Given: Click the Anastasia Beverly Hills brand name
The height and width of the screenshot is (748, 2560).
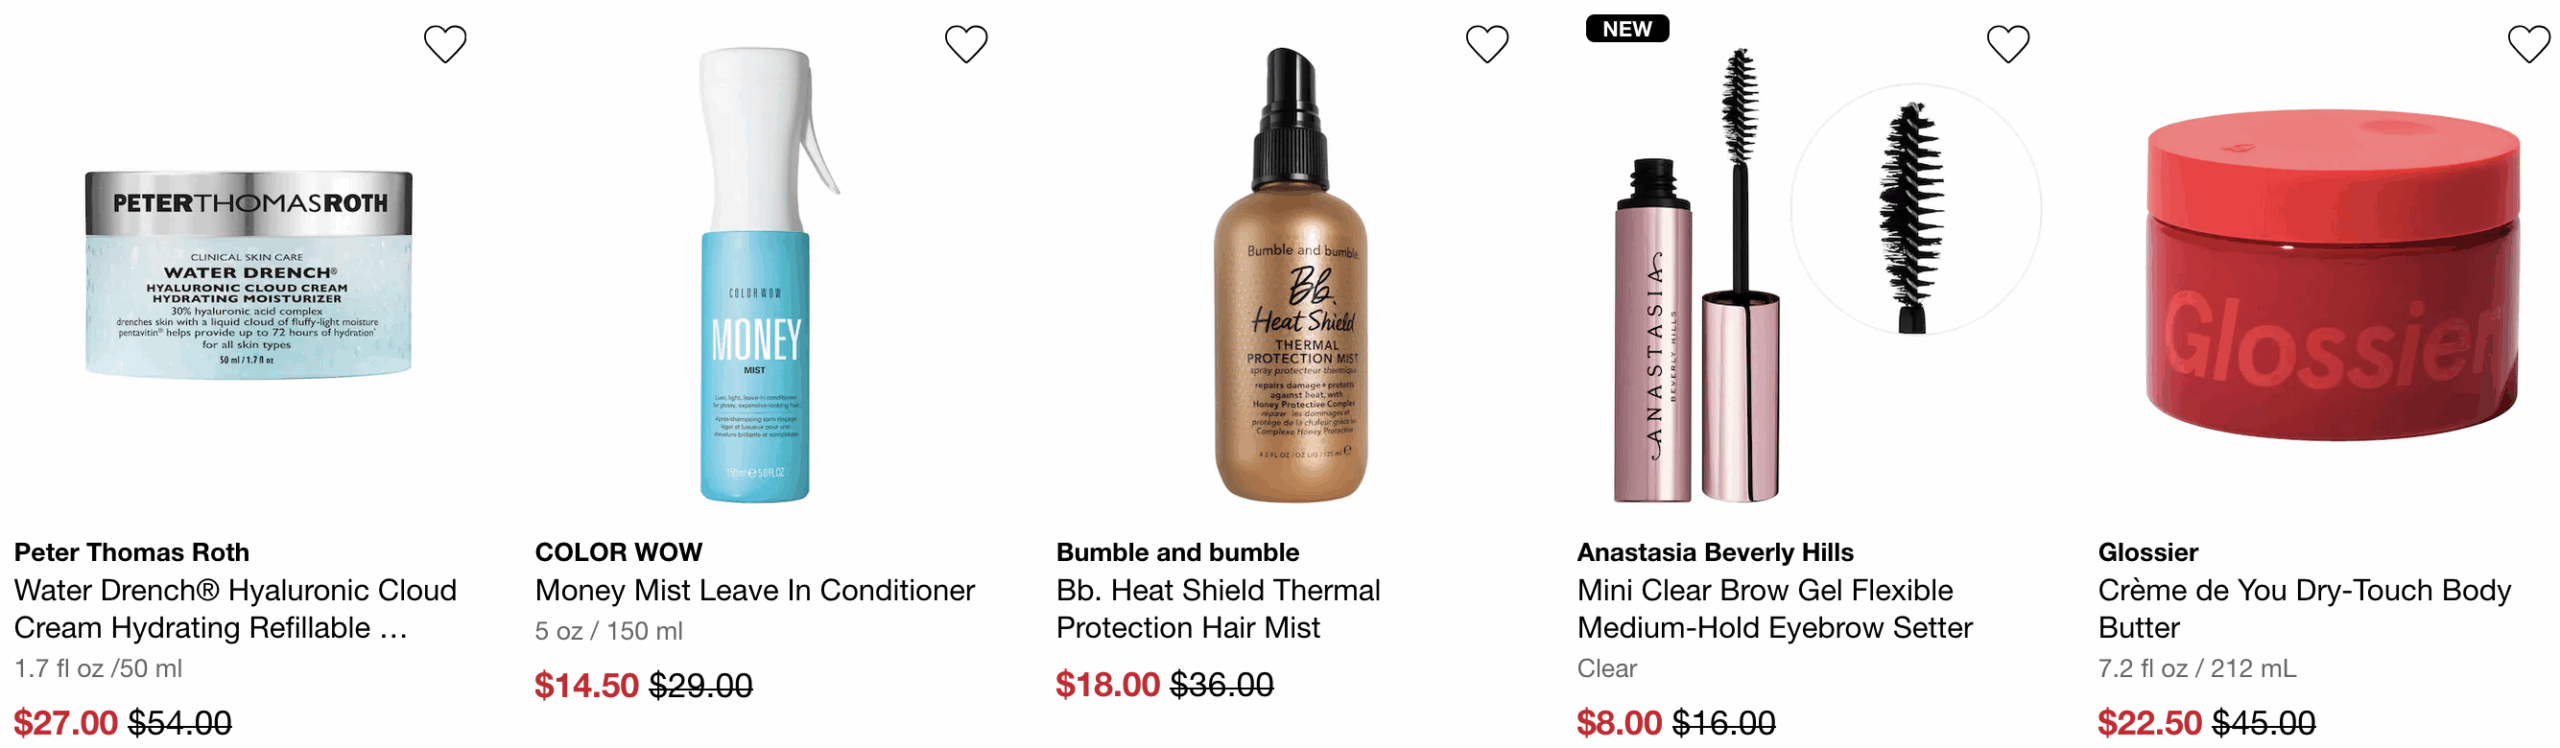Looking at the screenshot, I should [1715, 552].
